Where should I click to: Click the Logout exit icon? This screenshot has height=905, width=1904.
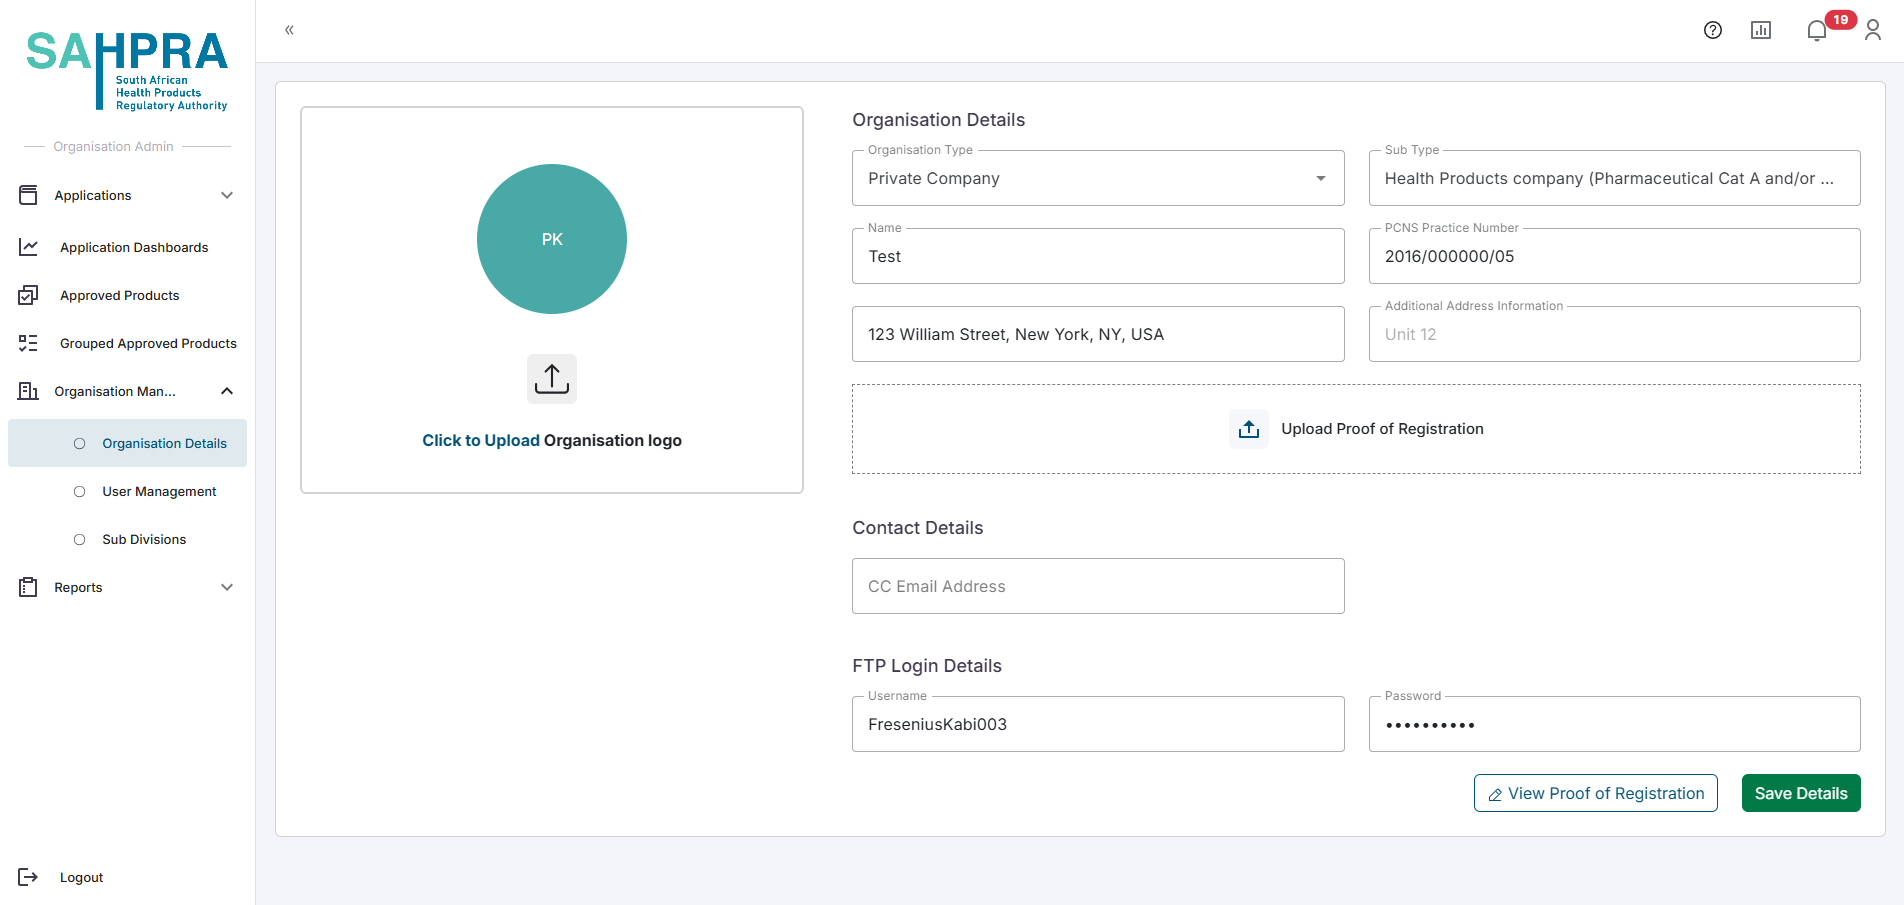[x=29, y=877]
